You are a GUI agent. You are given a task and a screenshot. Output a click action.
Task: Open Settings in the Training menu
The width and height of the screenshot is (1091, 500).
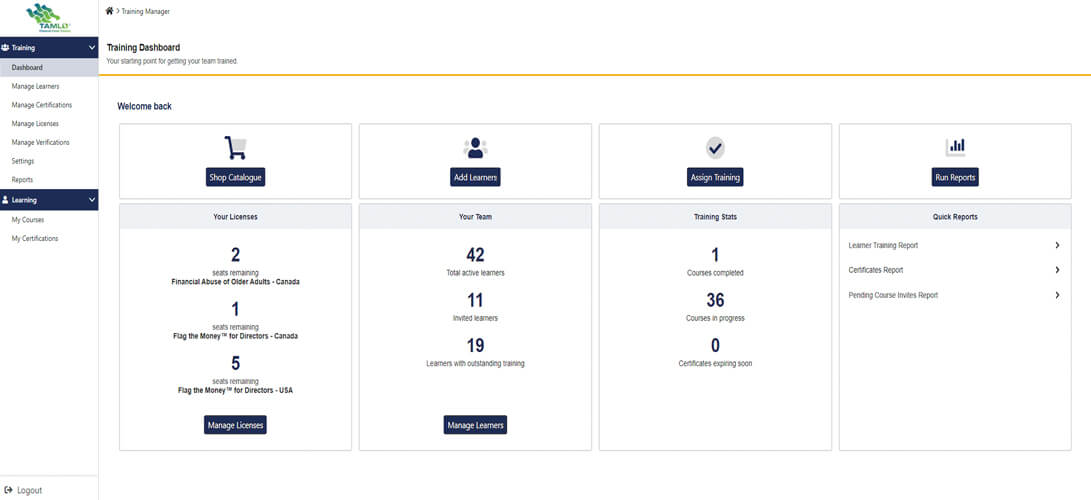[23, 161]
